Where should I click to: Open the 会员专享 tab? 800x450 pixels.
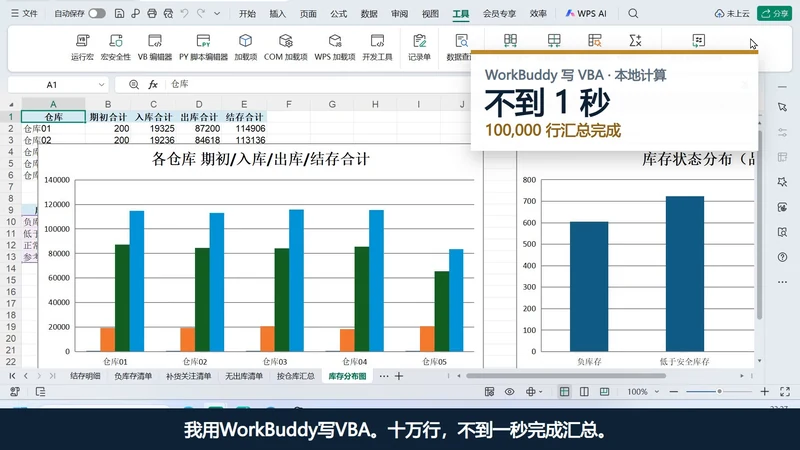click(x=499, y=14)
